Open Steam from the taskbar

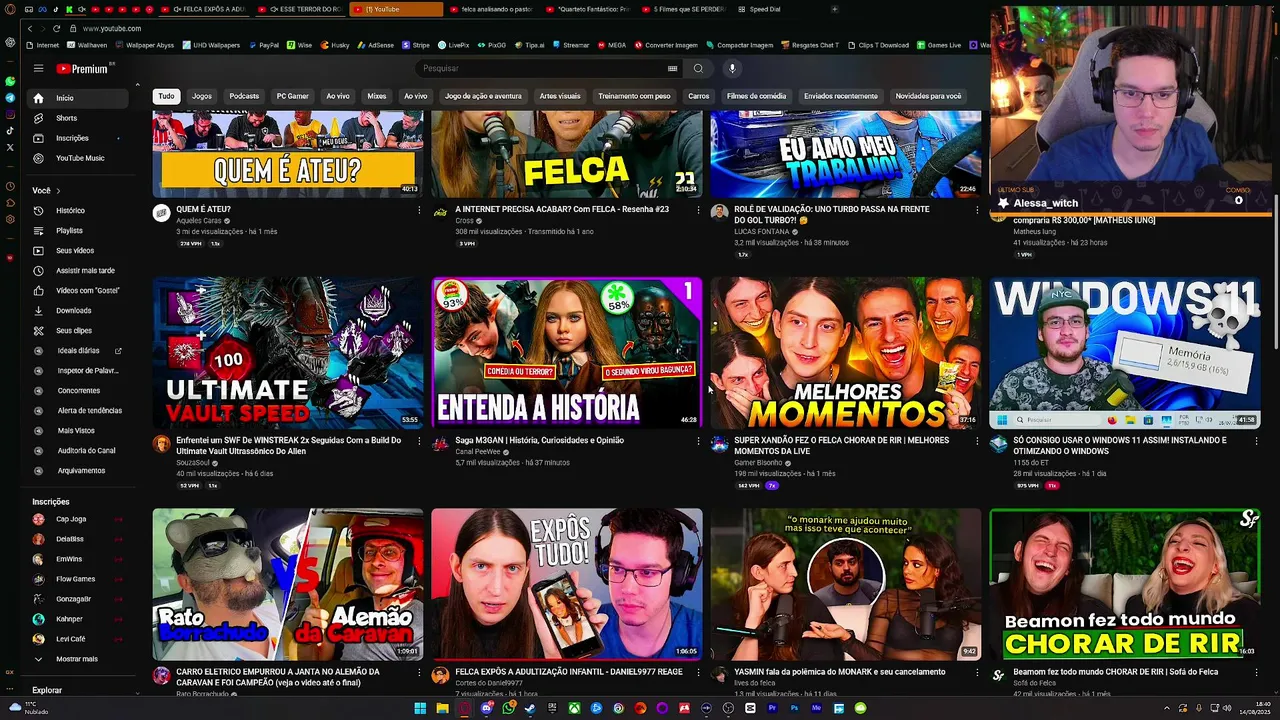click(x=530, y=708)
